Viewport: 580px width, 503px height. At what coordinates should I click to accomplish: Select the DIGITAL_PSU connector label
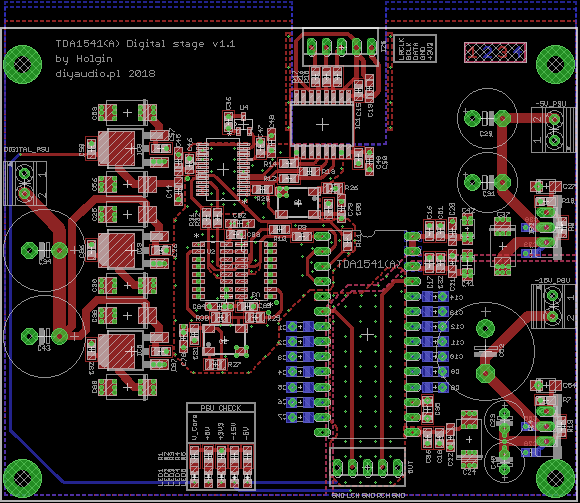pos(27,149)
